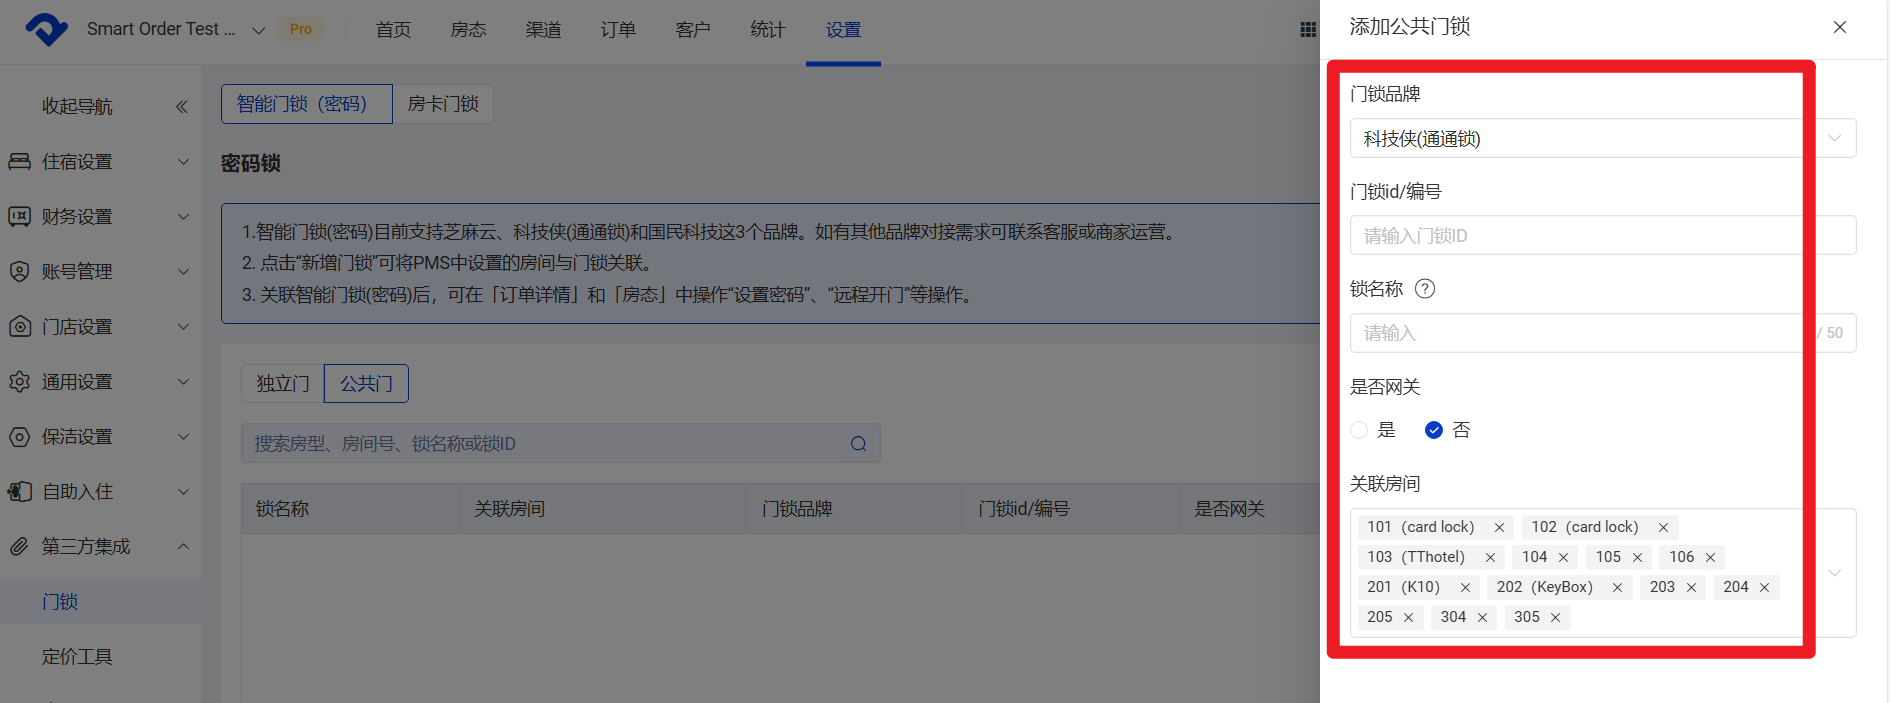The height and width of the screenshot is (703, 1890).
Task: Collapse navigation with double-chevron icon
Action: 181,106
